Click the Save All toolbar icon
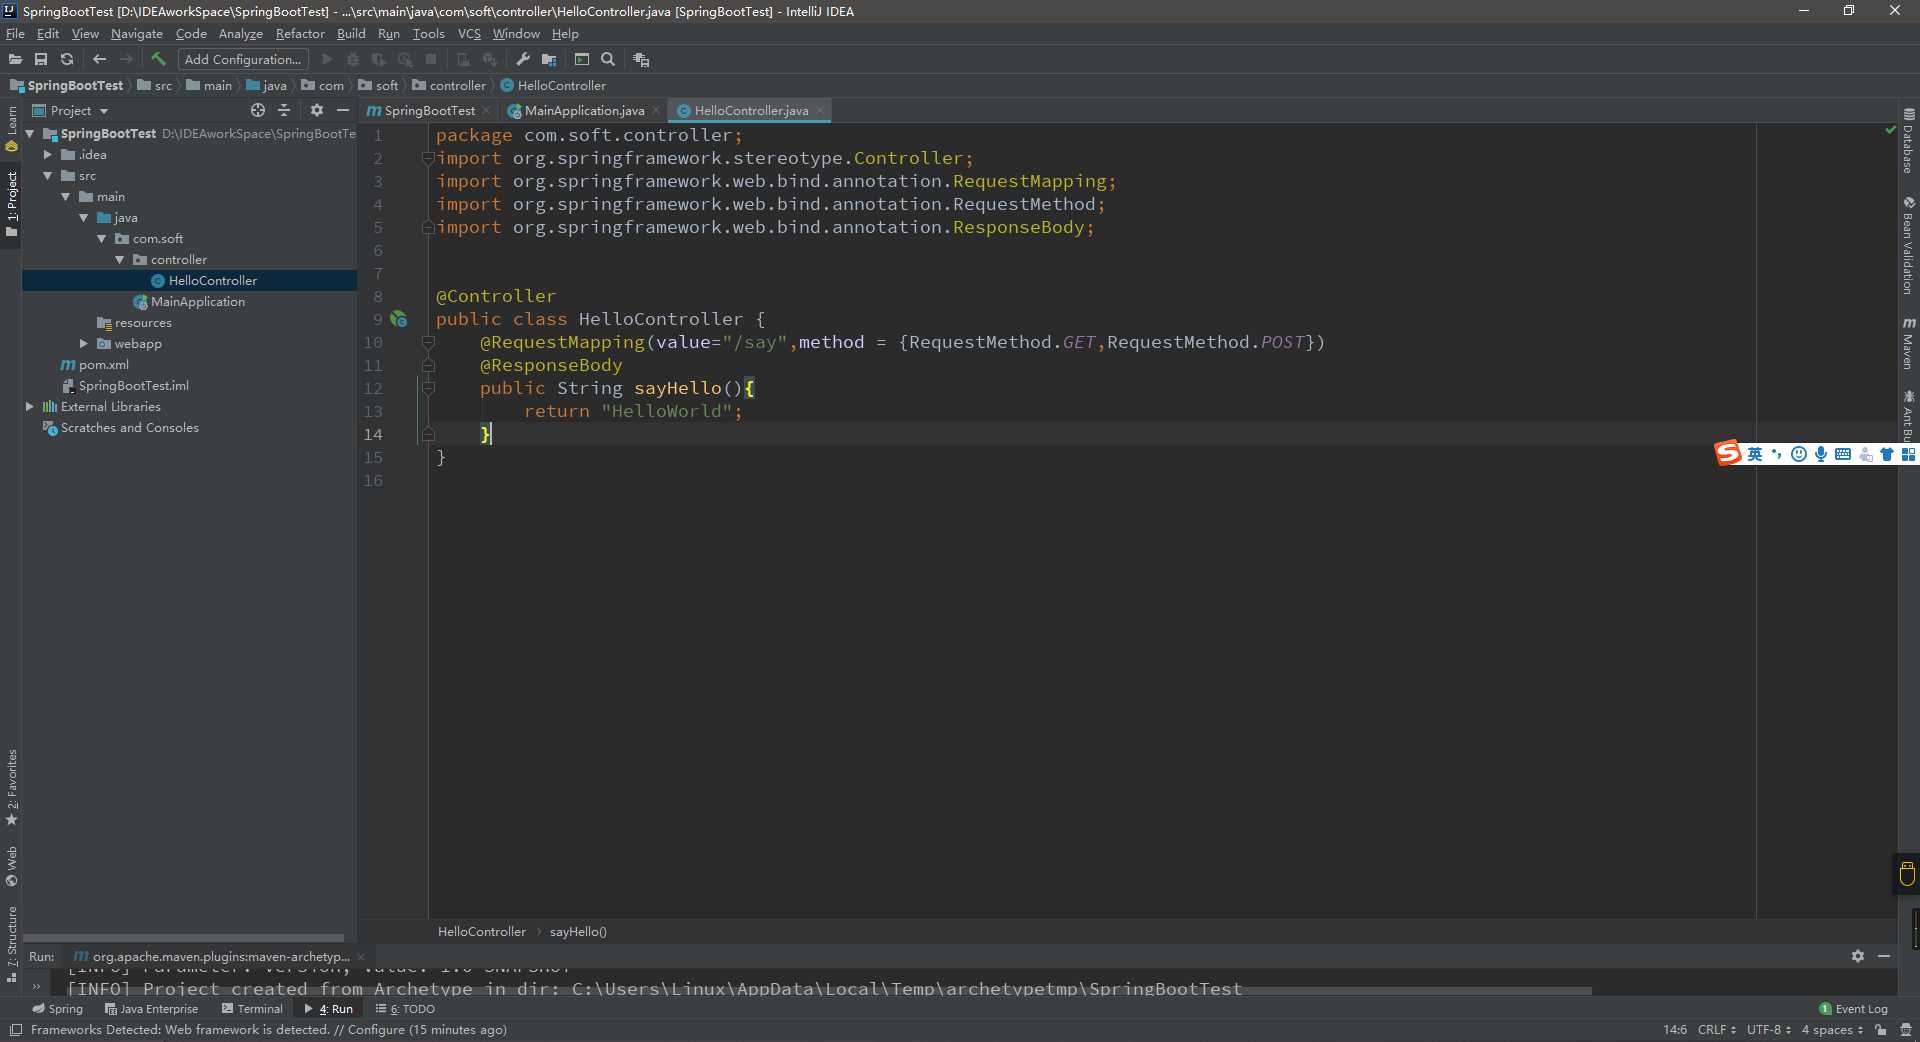 click(x=41, y=60)
